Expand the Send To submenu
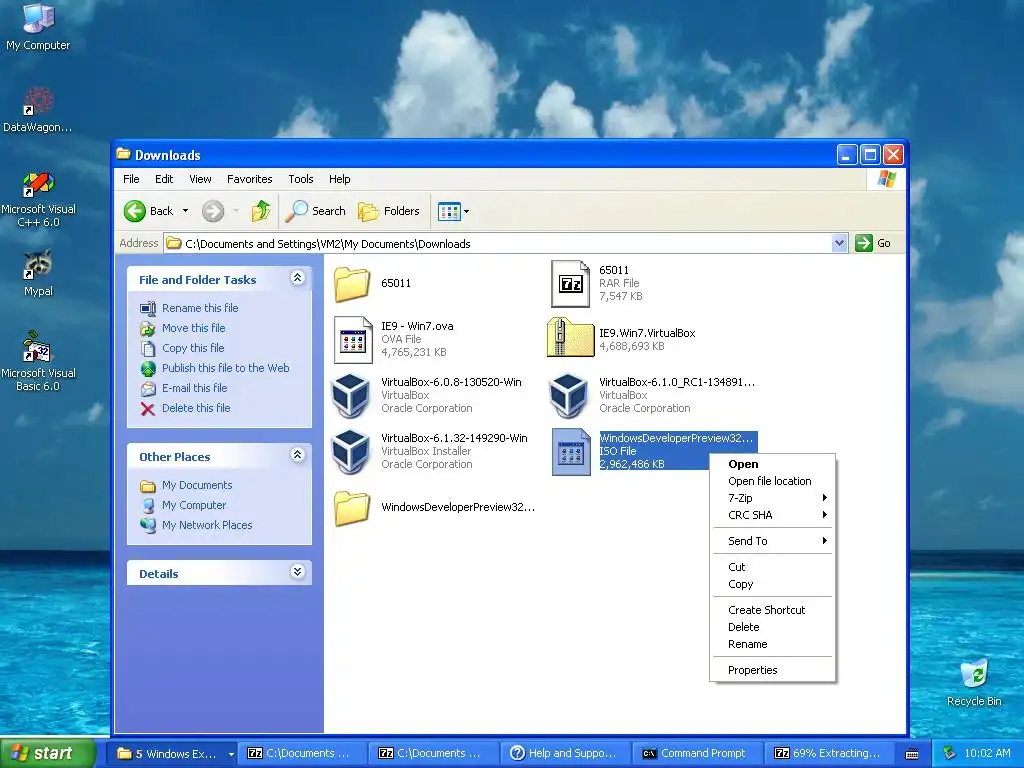This screenshot has width=1024, height=768. click(773, 541)
